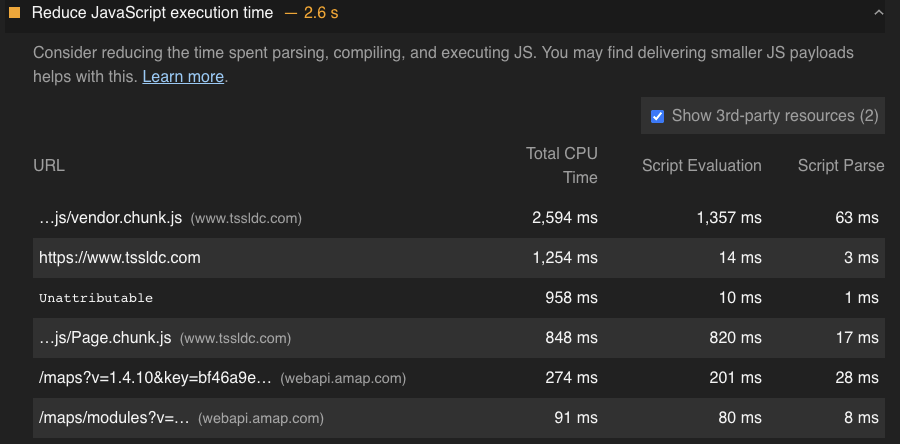This screenshot has height=444, width=900.
Task: Click the Script Evaluation column header
Action: 701,165
